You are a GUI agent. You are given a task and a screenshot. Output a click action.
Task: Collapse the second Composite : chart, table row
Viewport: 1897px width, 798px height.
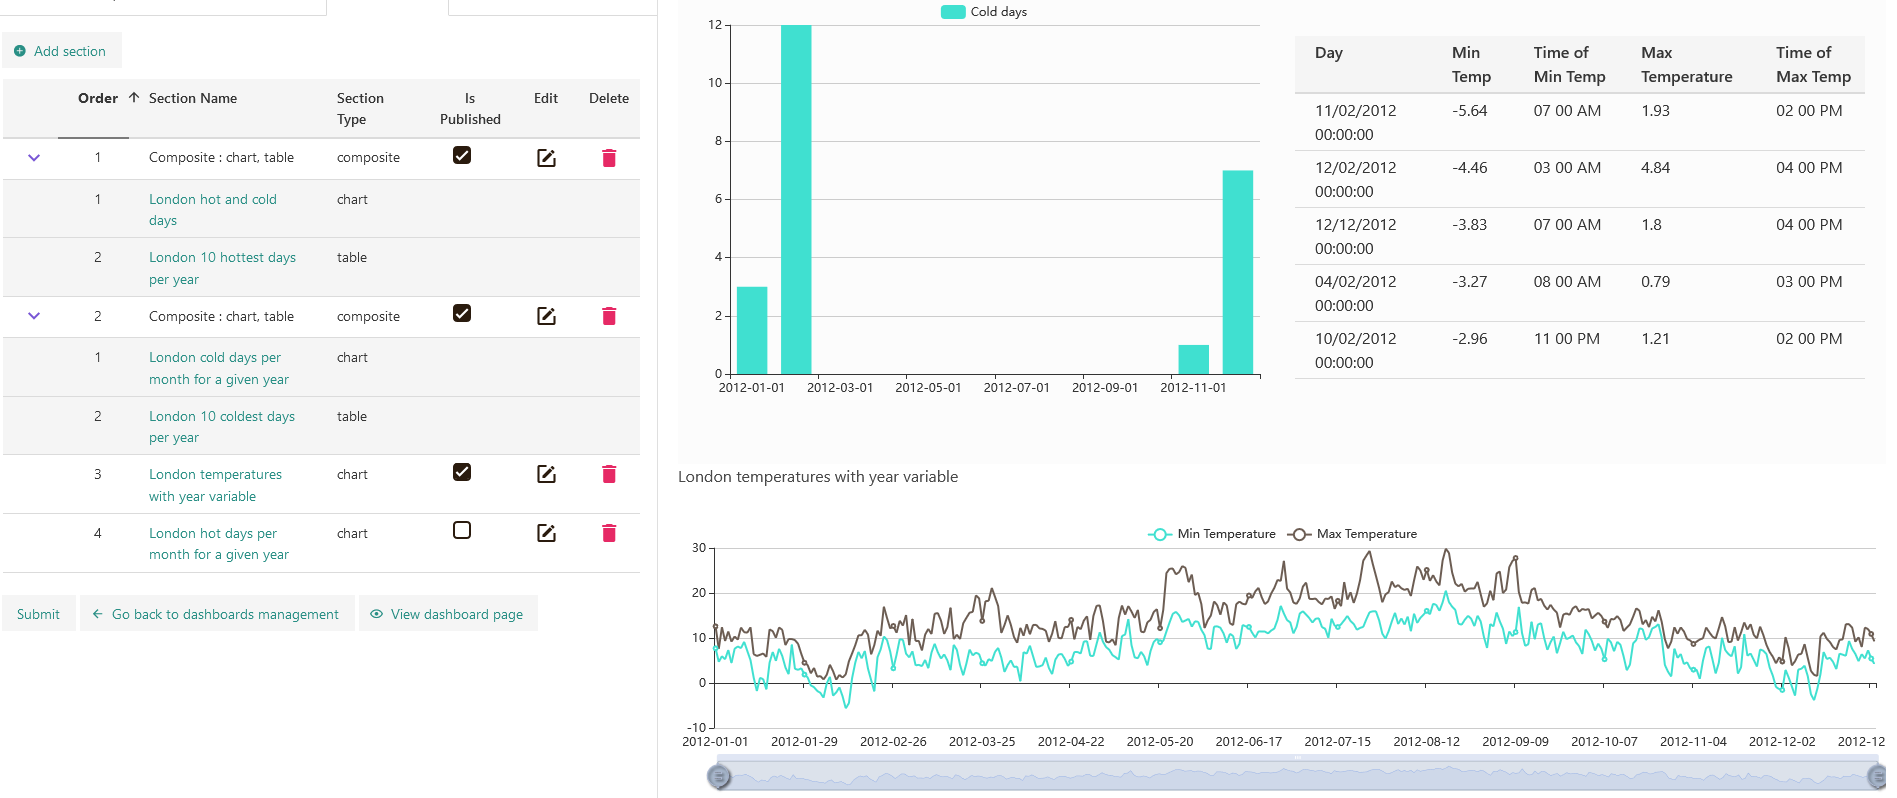click(x=34, y=316)
